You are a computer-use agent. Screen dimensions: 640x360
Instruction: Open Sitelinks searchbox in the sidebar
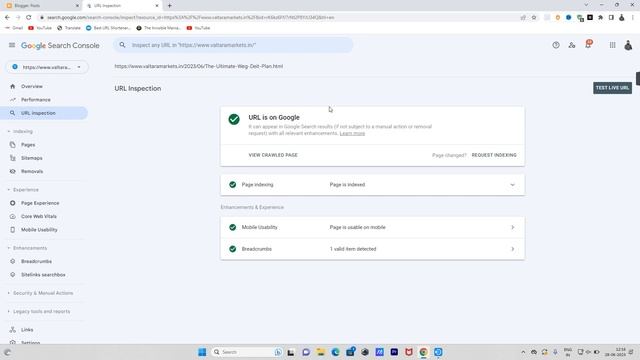(44, 275)
